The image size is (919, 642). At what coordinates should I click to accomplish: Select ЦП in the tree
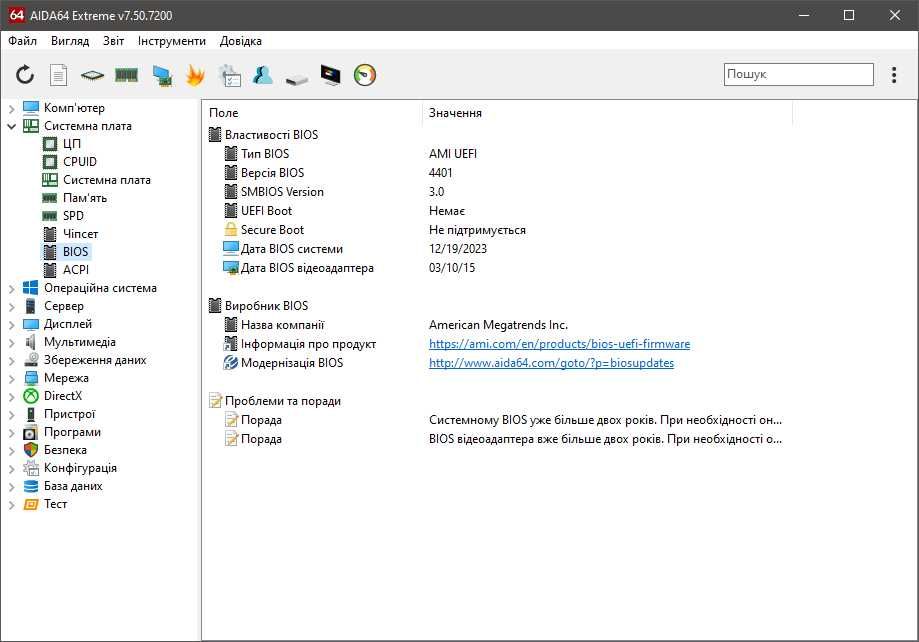click(72, 144)
